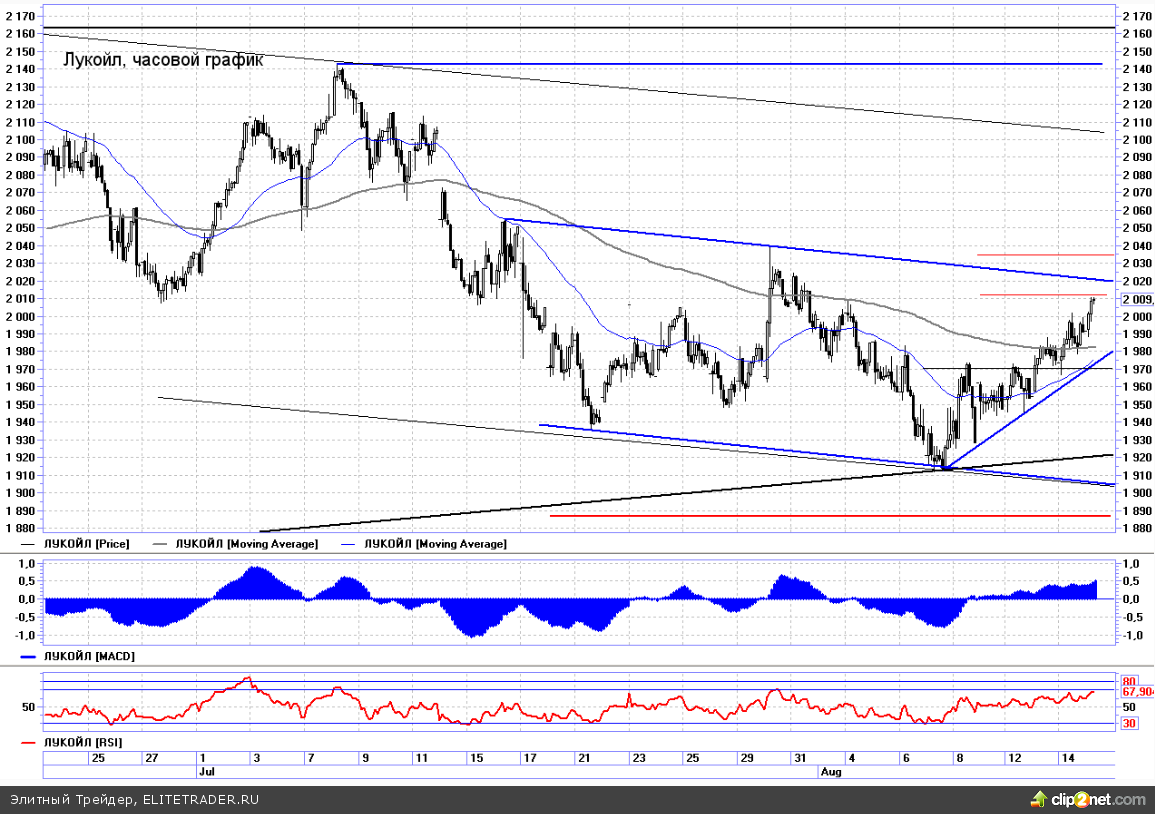Click date label '21' on time axis

[584, 757]
